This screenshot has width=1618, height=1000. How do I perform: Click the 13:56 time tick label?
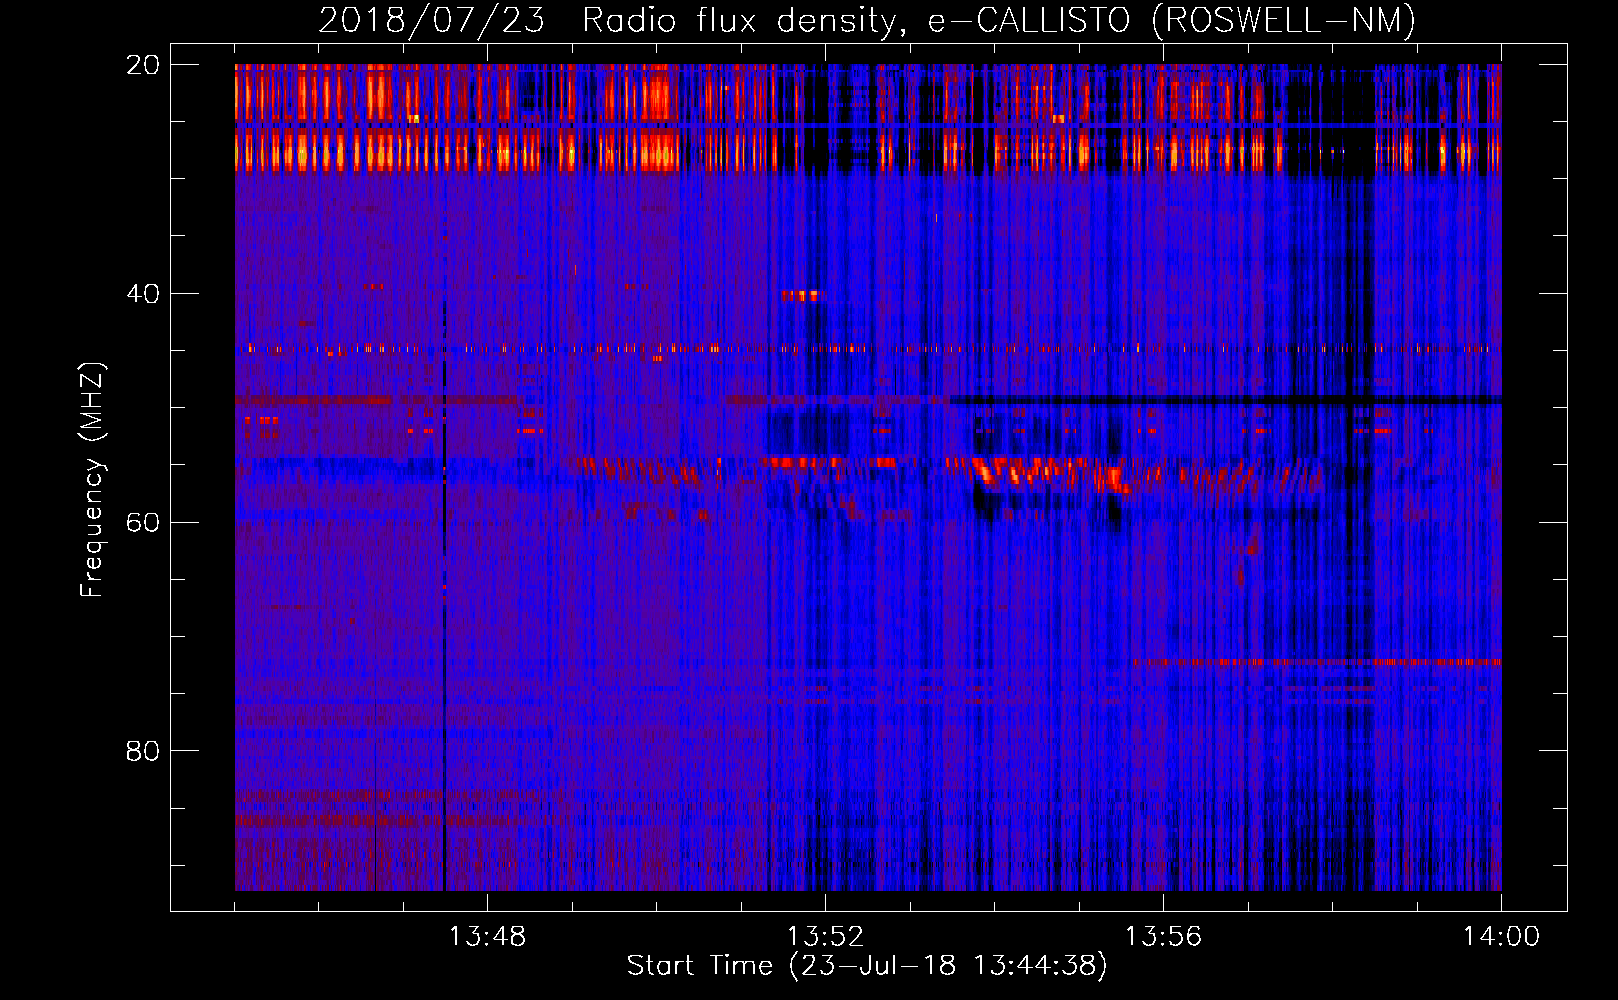(1163, 937)
